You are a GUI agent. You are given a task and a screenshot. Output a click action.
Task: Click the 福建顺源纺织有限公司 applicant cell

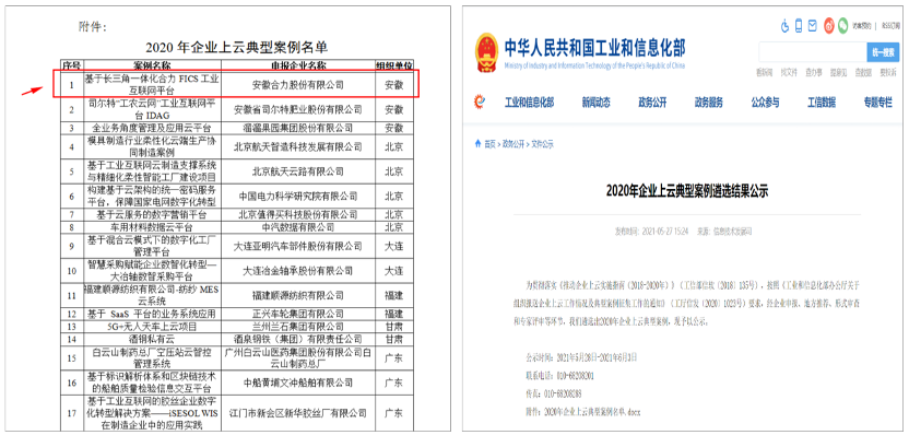(298, 296)
